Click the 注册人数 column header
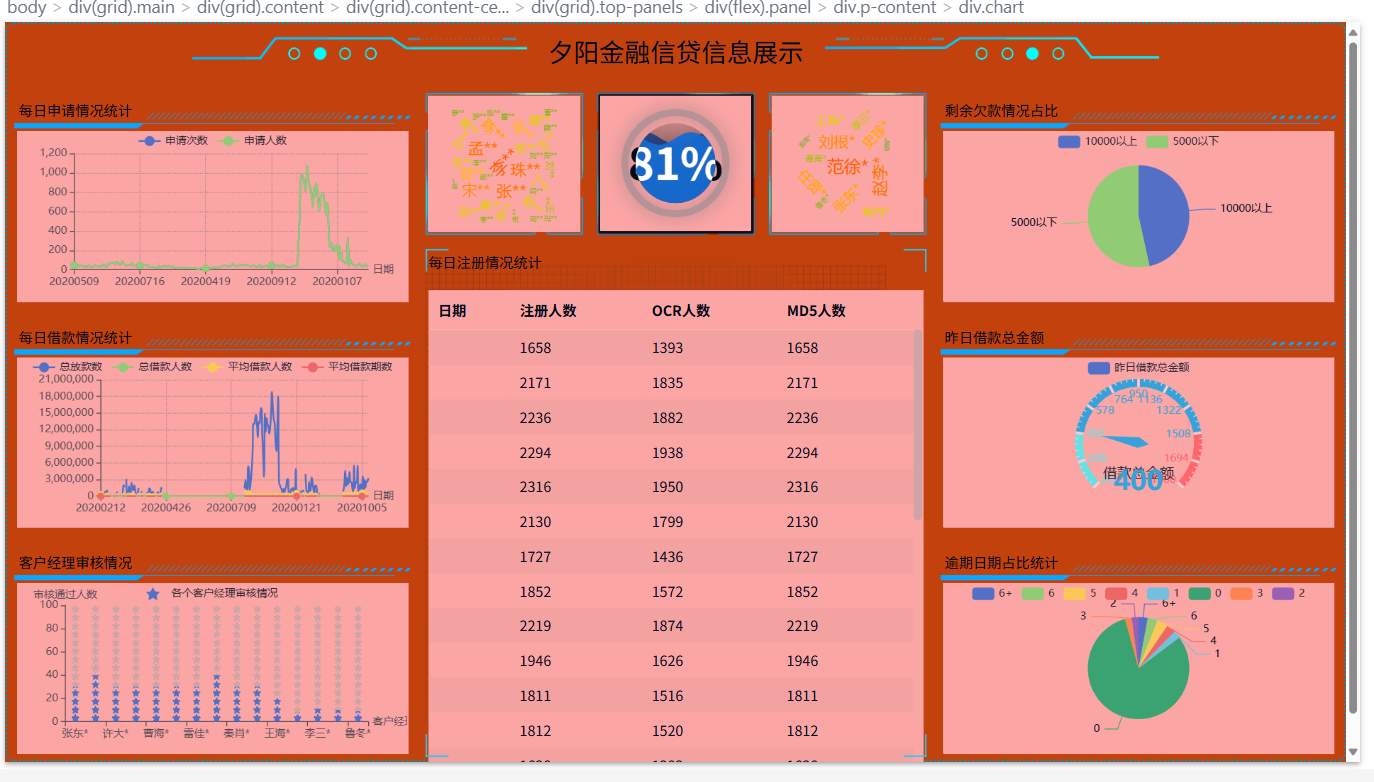This screenshot has height=782, width=1374. coord(548,311)
